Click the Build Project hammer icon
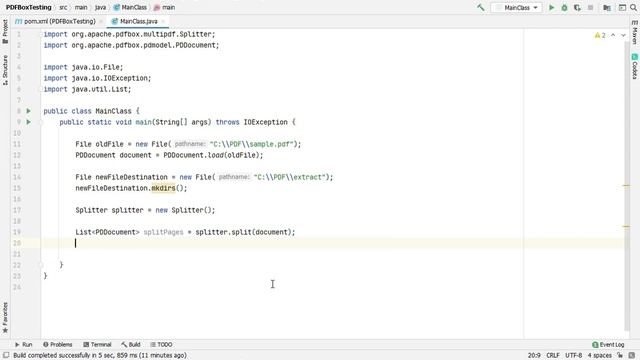 click(x=481, y=7)
